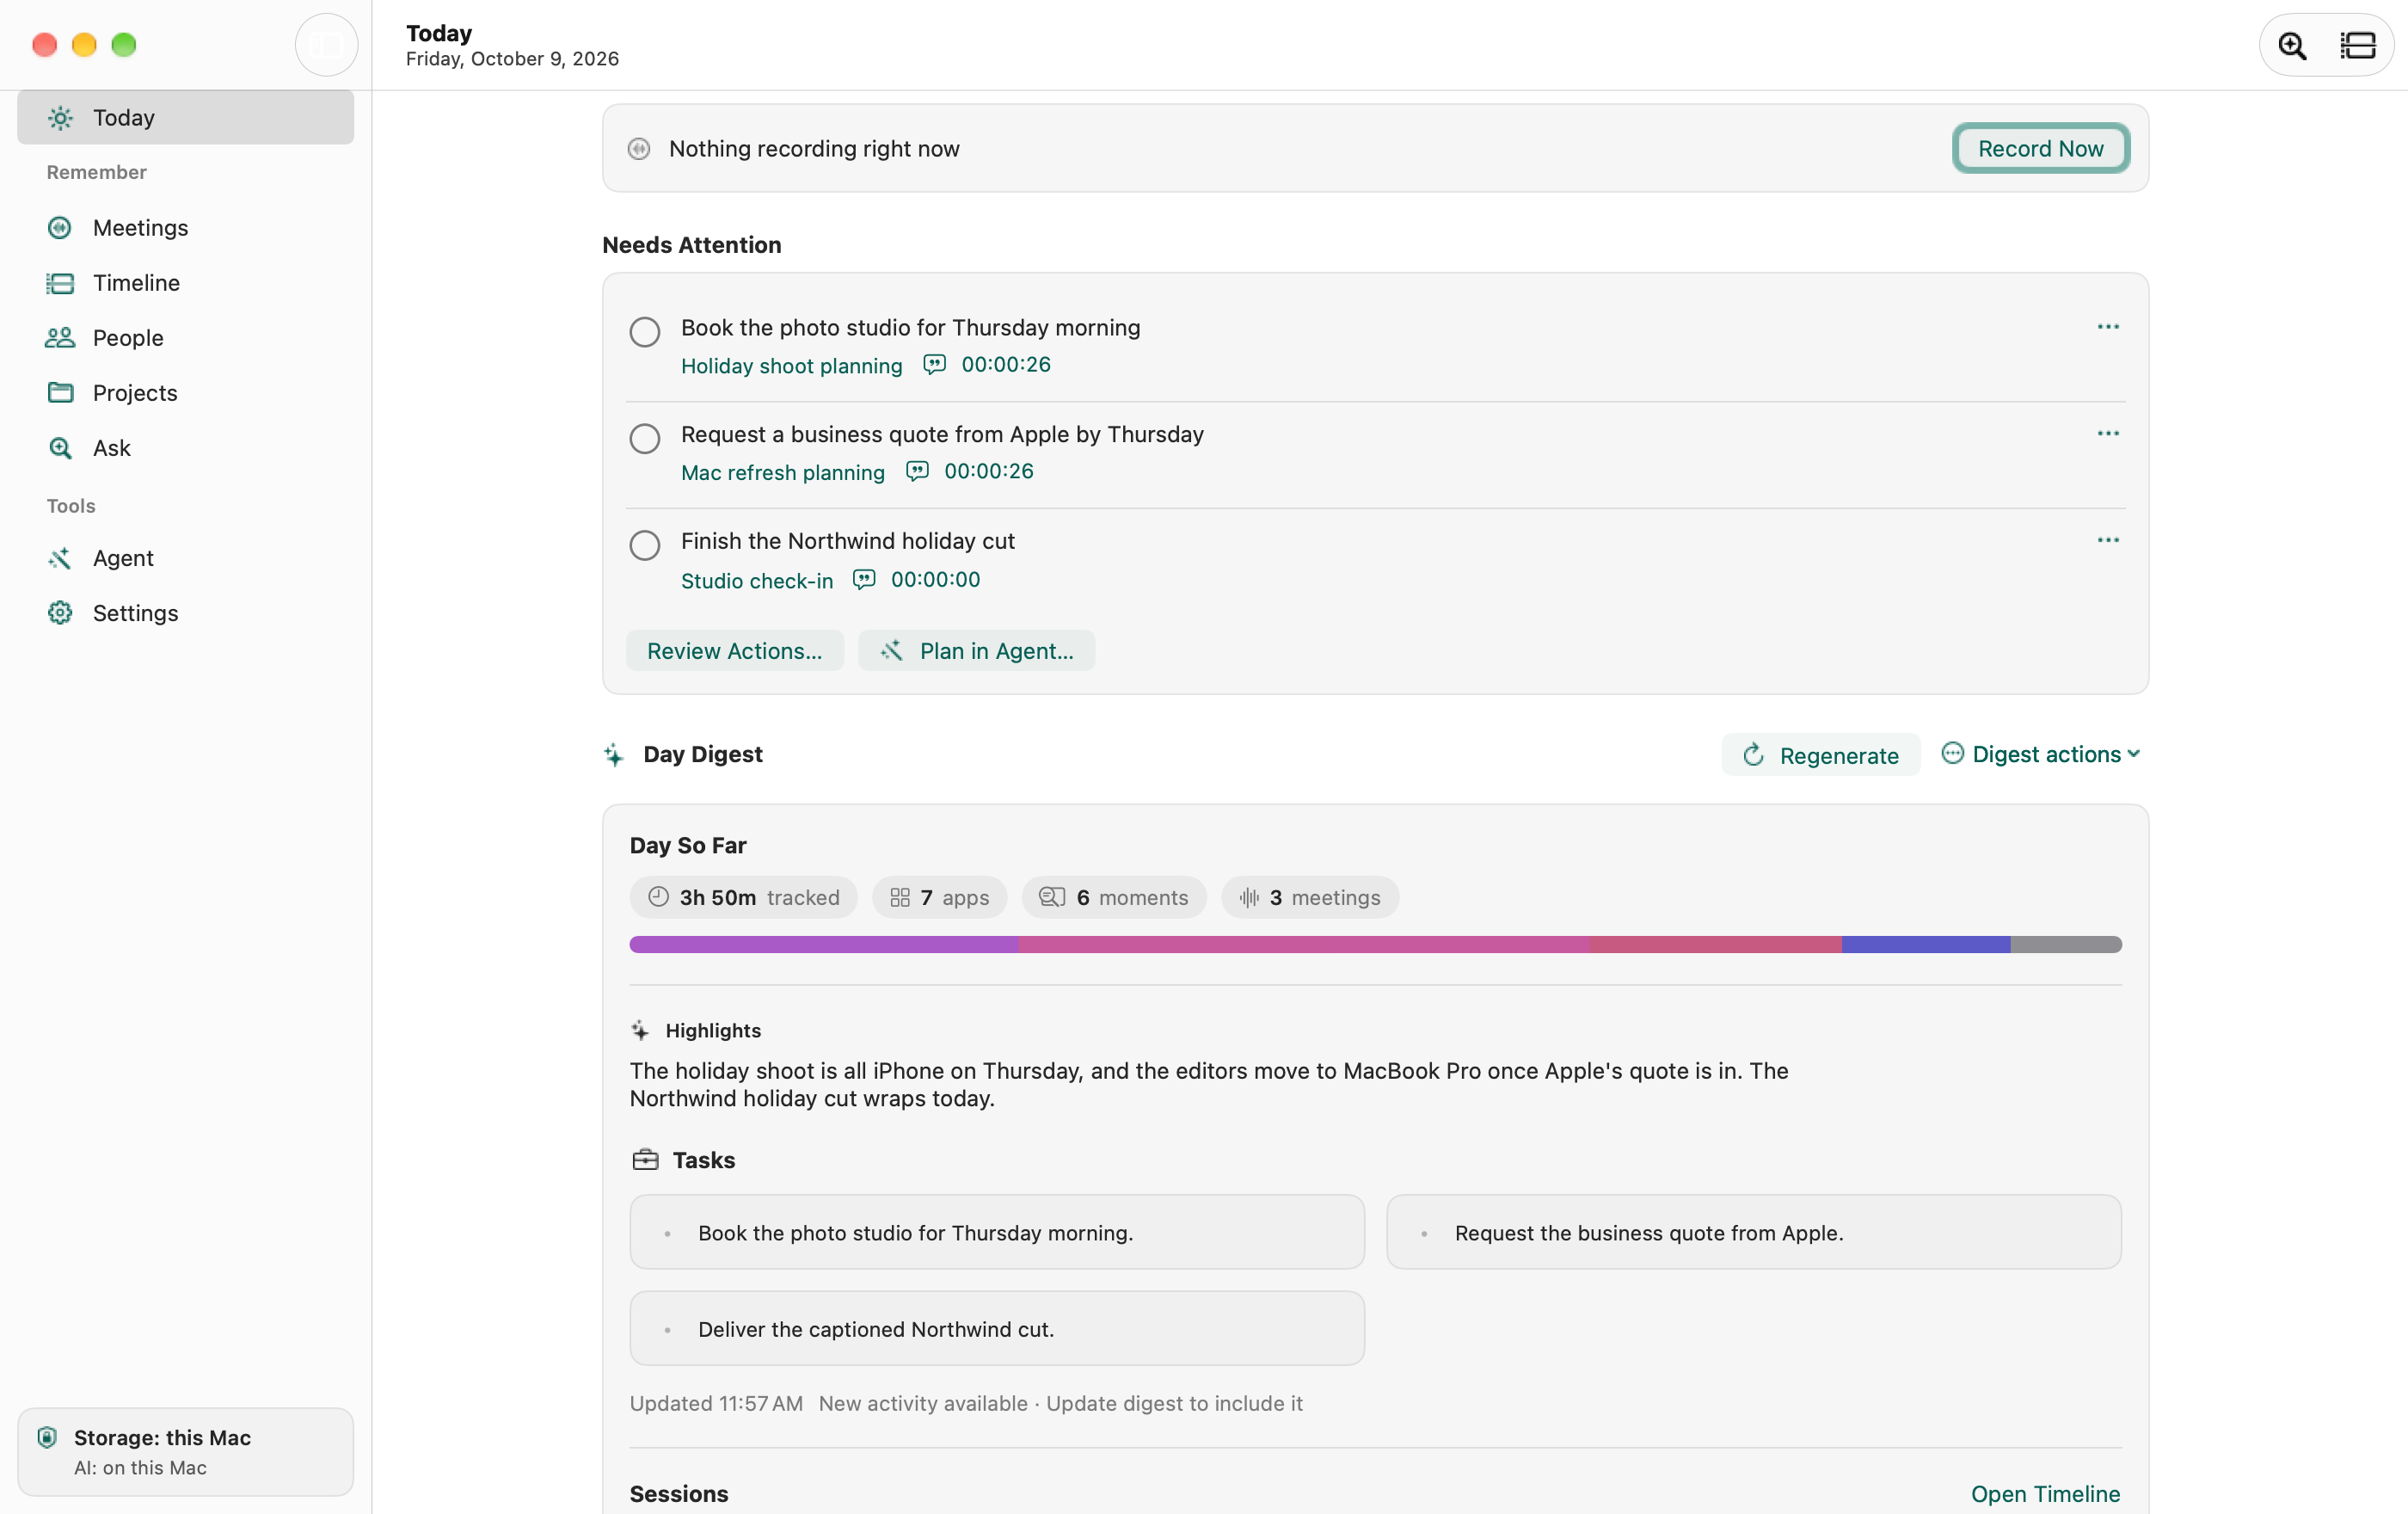Click the recording status icon beside Nothing recording
2408x1514 pixels.
639,149
